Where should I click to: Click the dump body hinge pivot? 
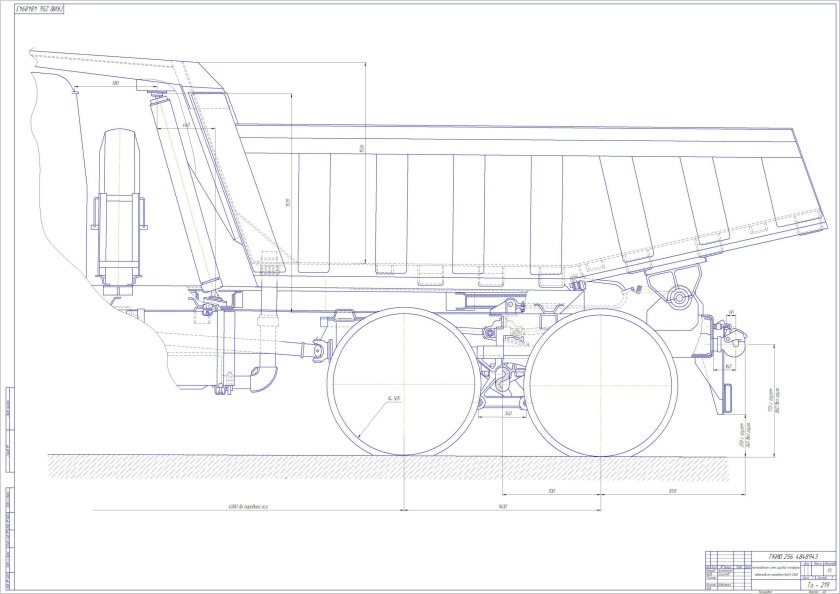click(x=680, y=297)
